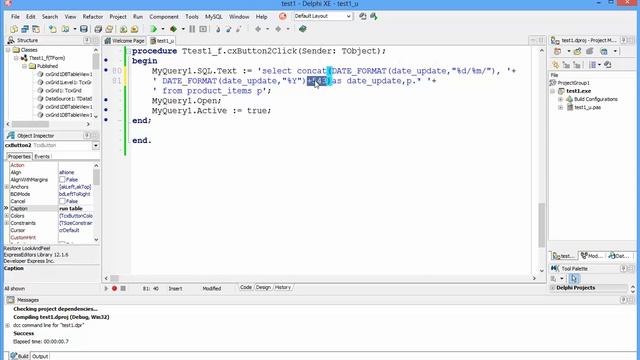Toggle the Cancel property False checkbox

tap(62, 201)
